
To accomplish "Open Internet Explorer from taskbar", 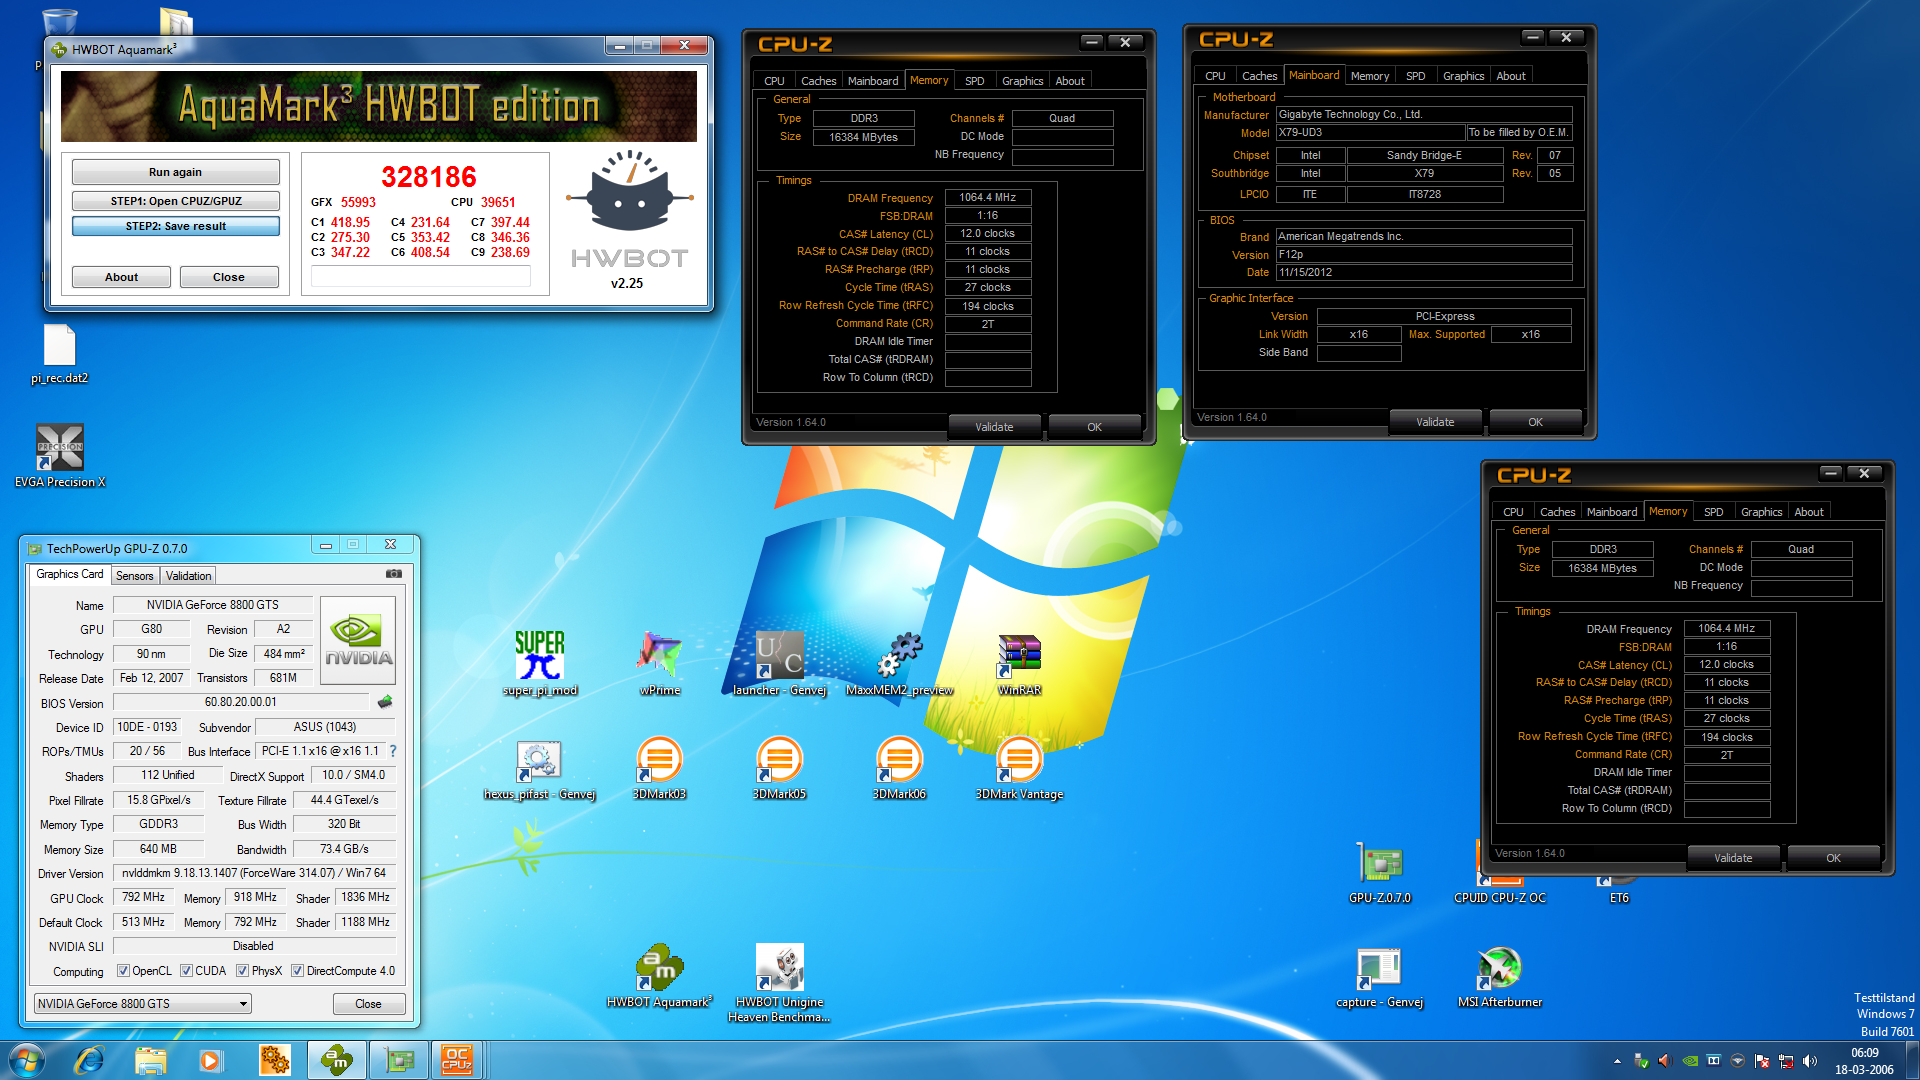I will [90, 1060].
